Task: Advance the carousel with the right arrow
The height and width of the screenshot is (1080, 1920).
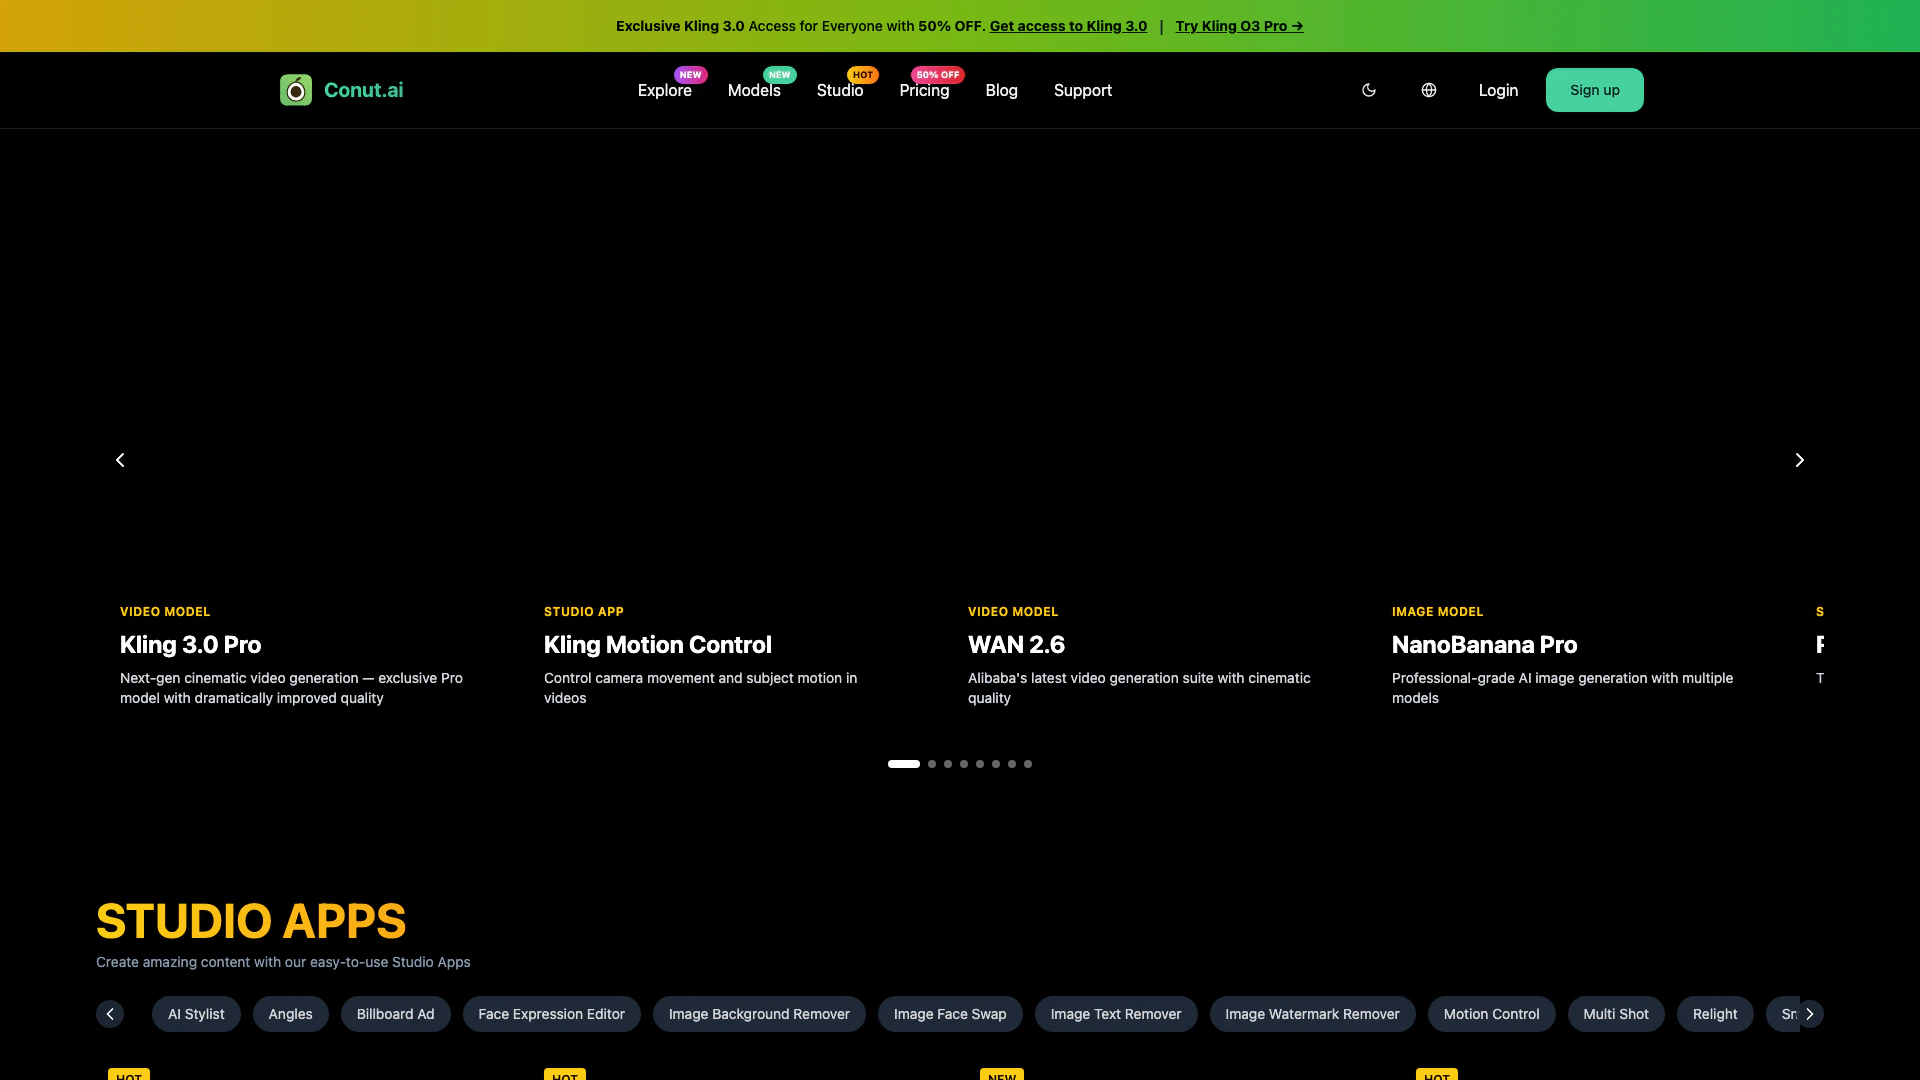Action: (x=1799, y=460)
